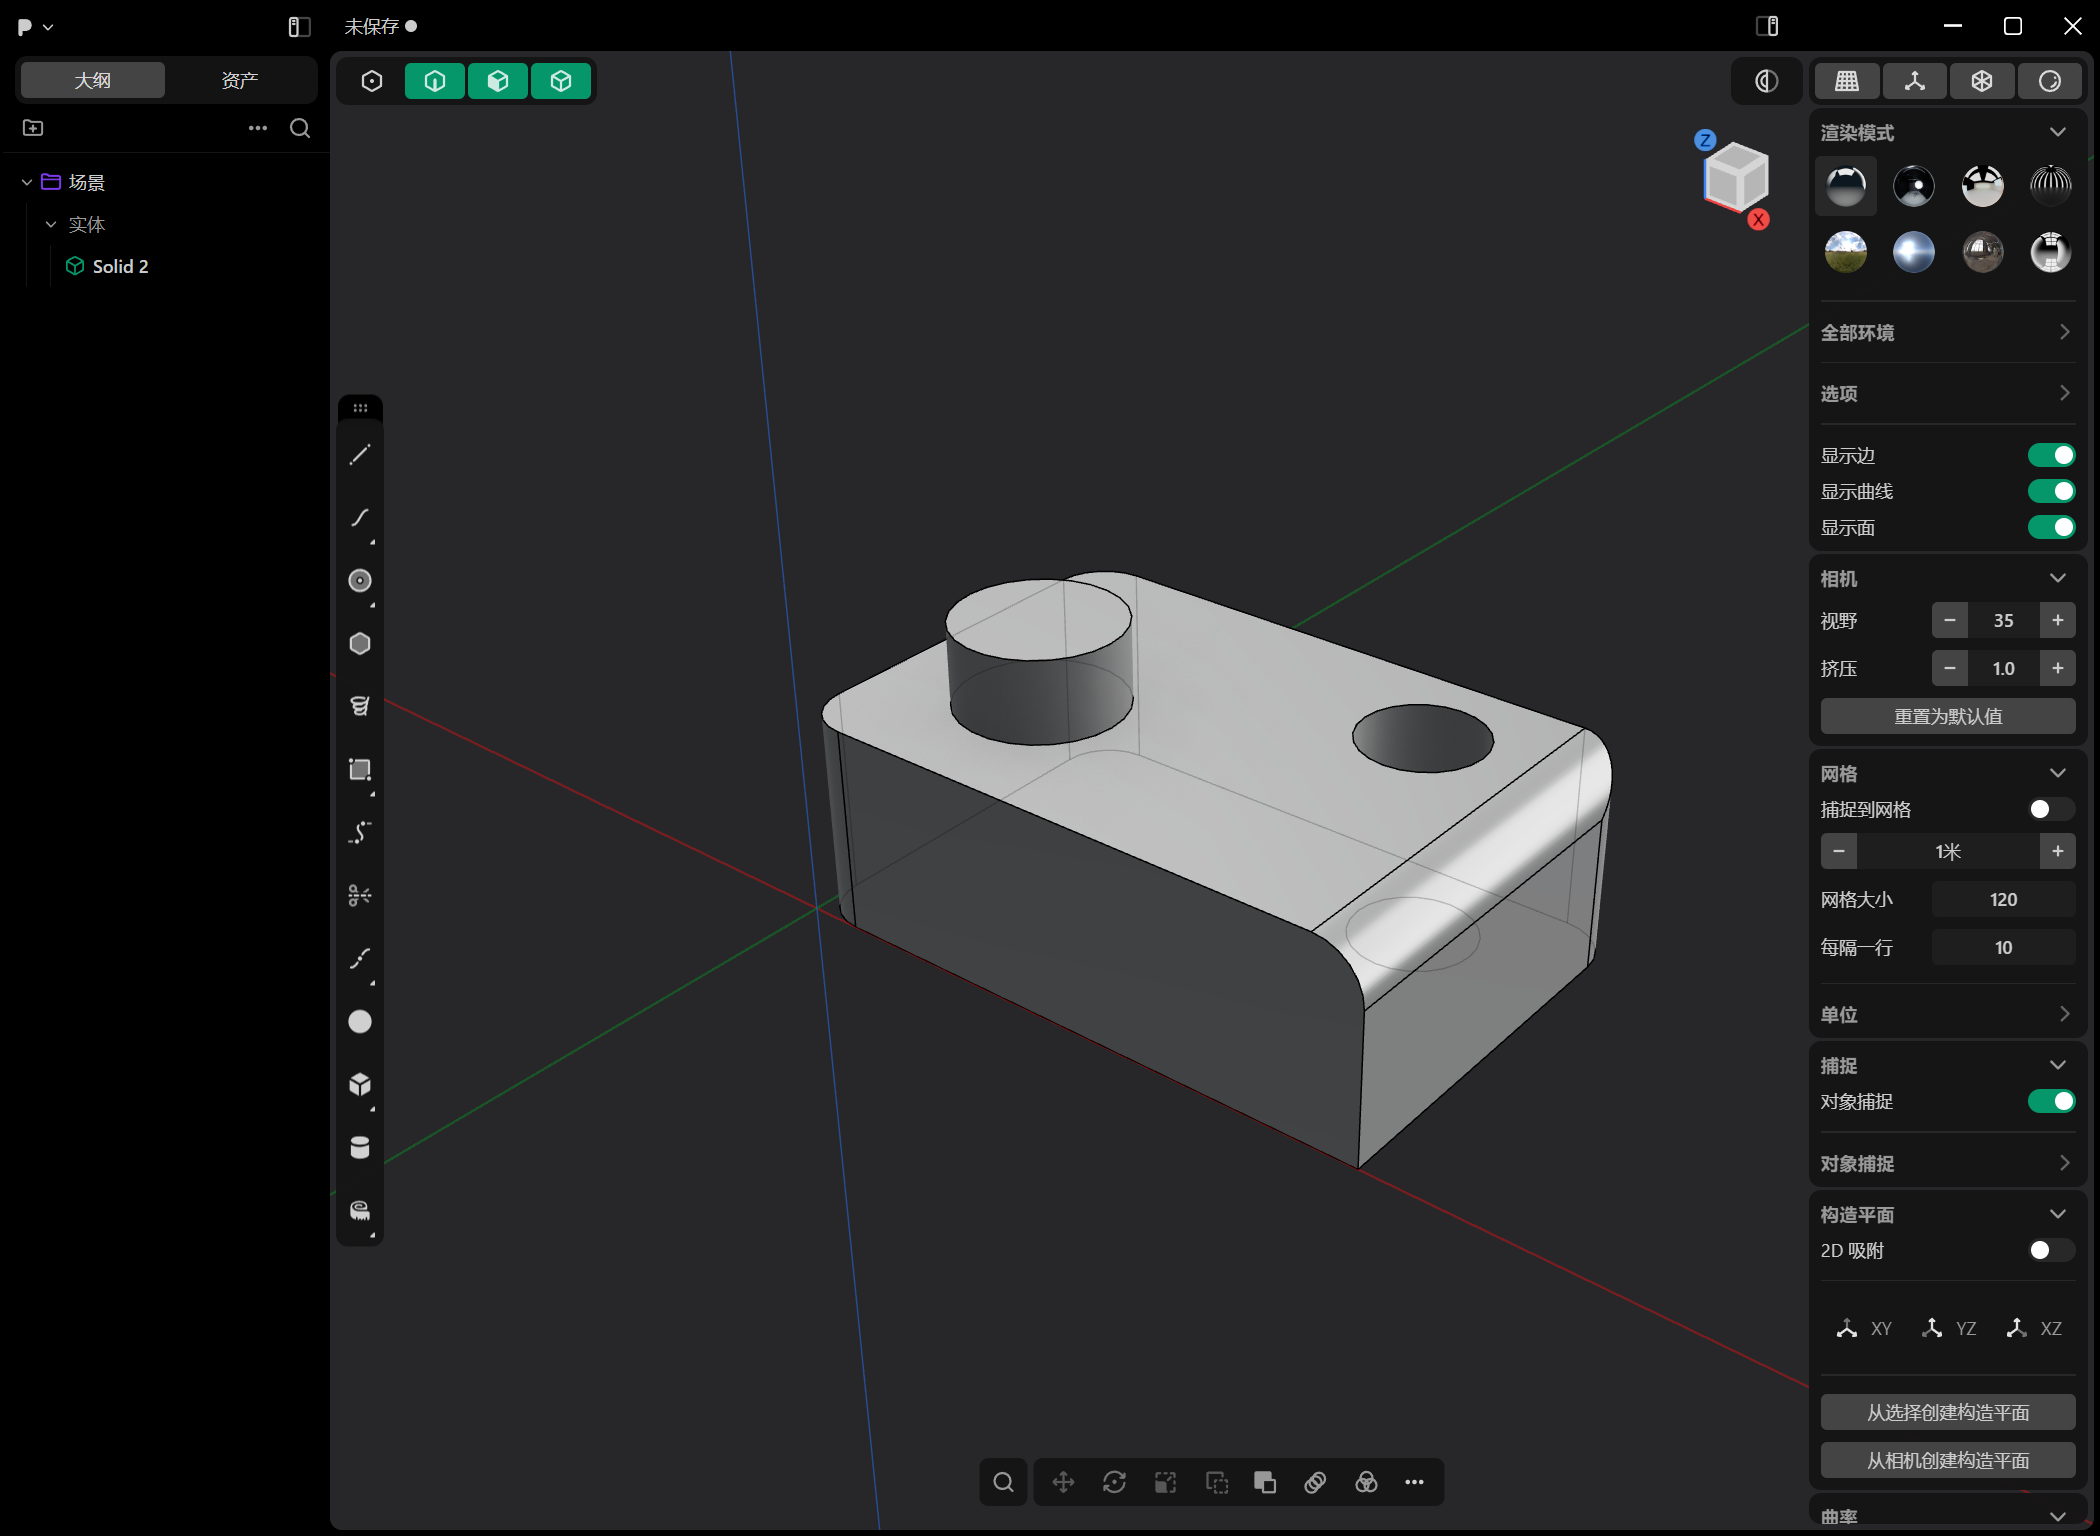Select the polygon hexagon tool
The width and height of the screenshot is (2100, 1536).
tap(360, 644)
